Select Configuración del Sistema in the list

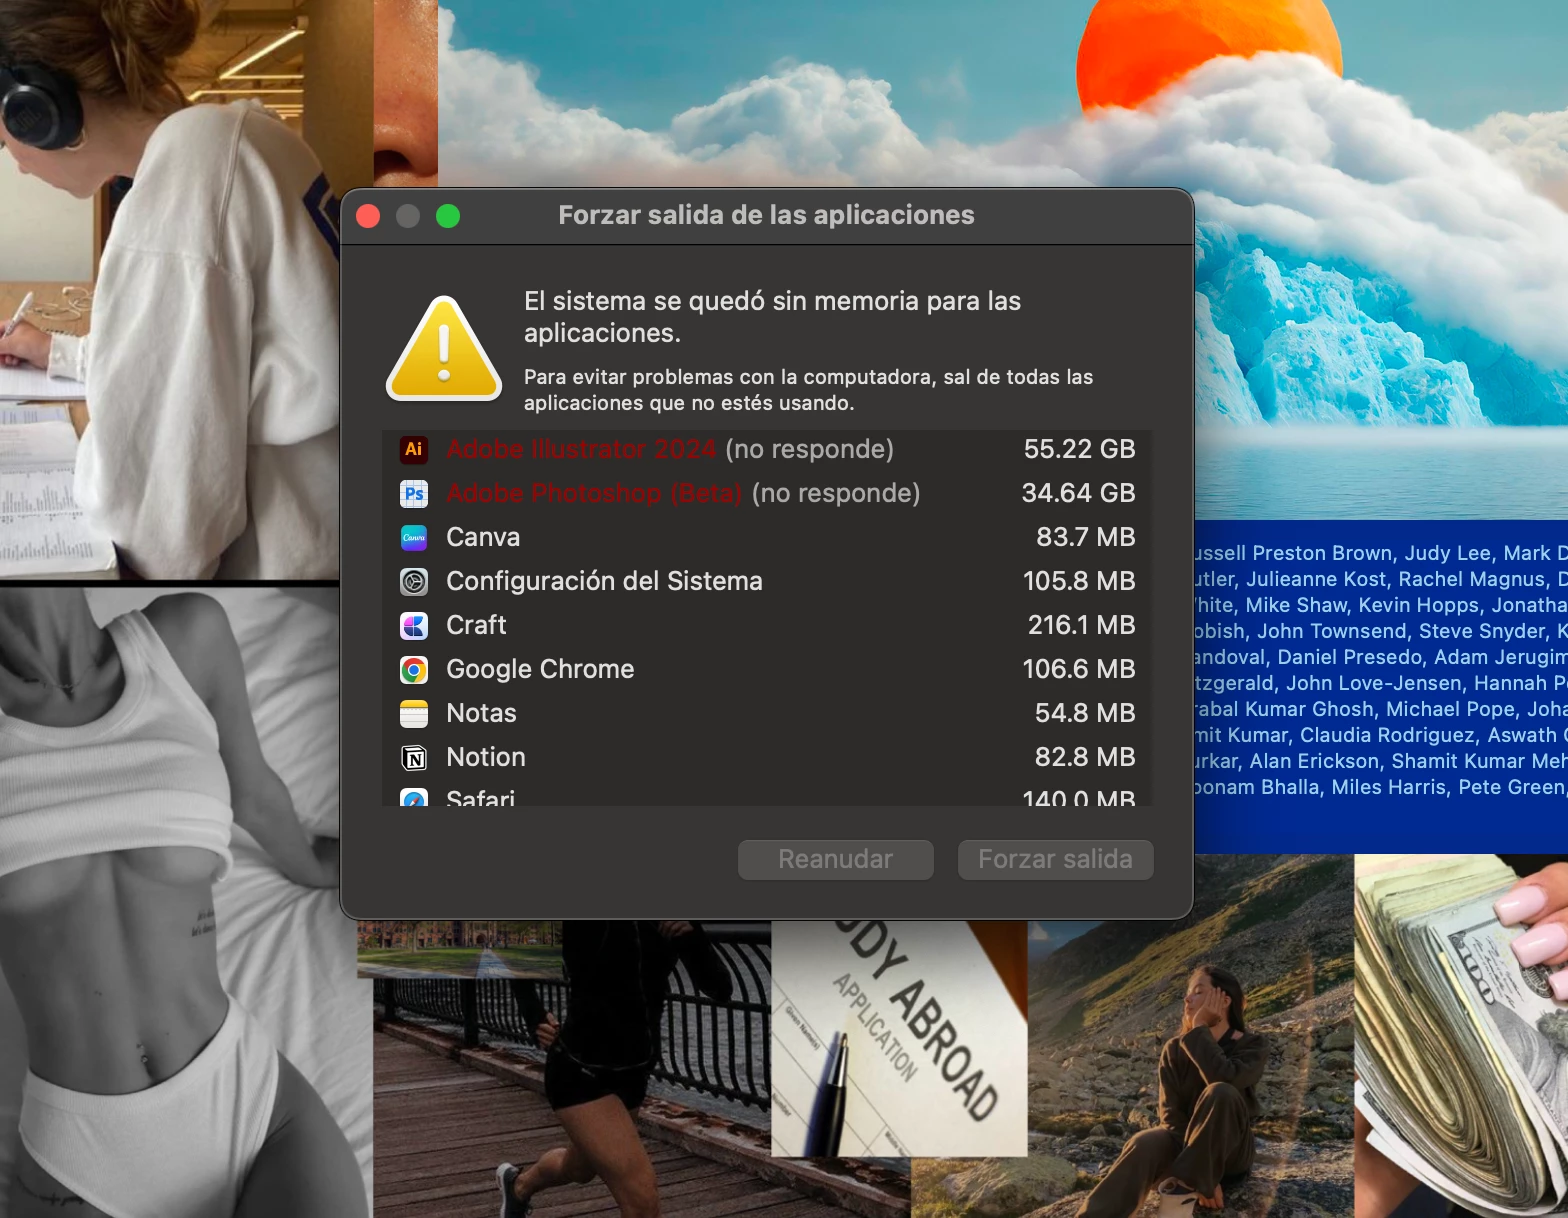(767, 581)
